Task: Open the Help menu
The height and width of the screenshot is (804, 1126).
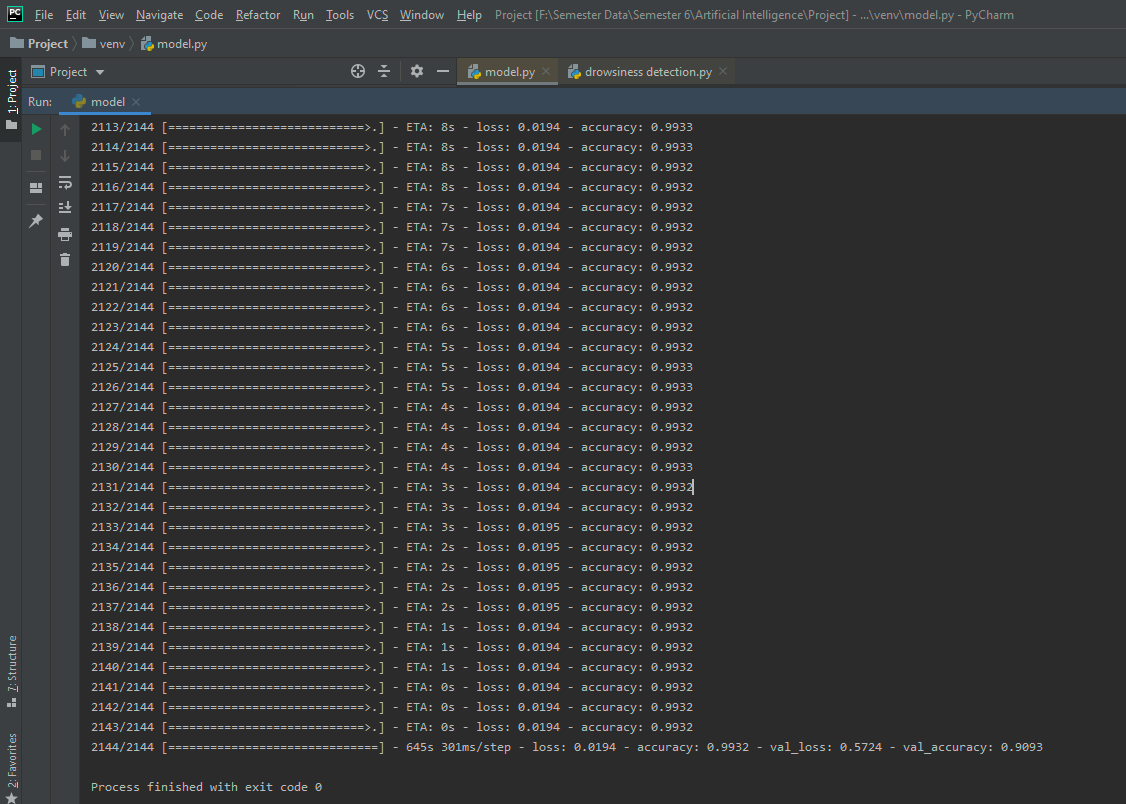Action: 469,15
